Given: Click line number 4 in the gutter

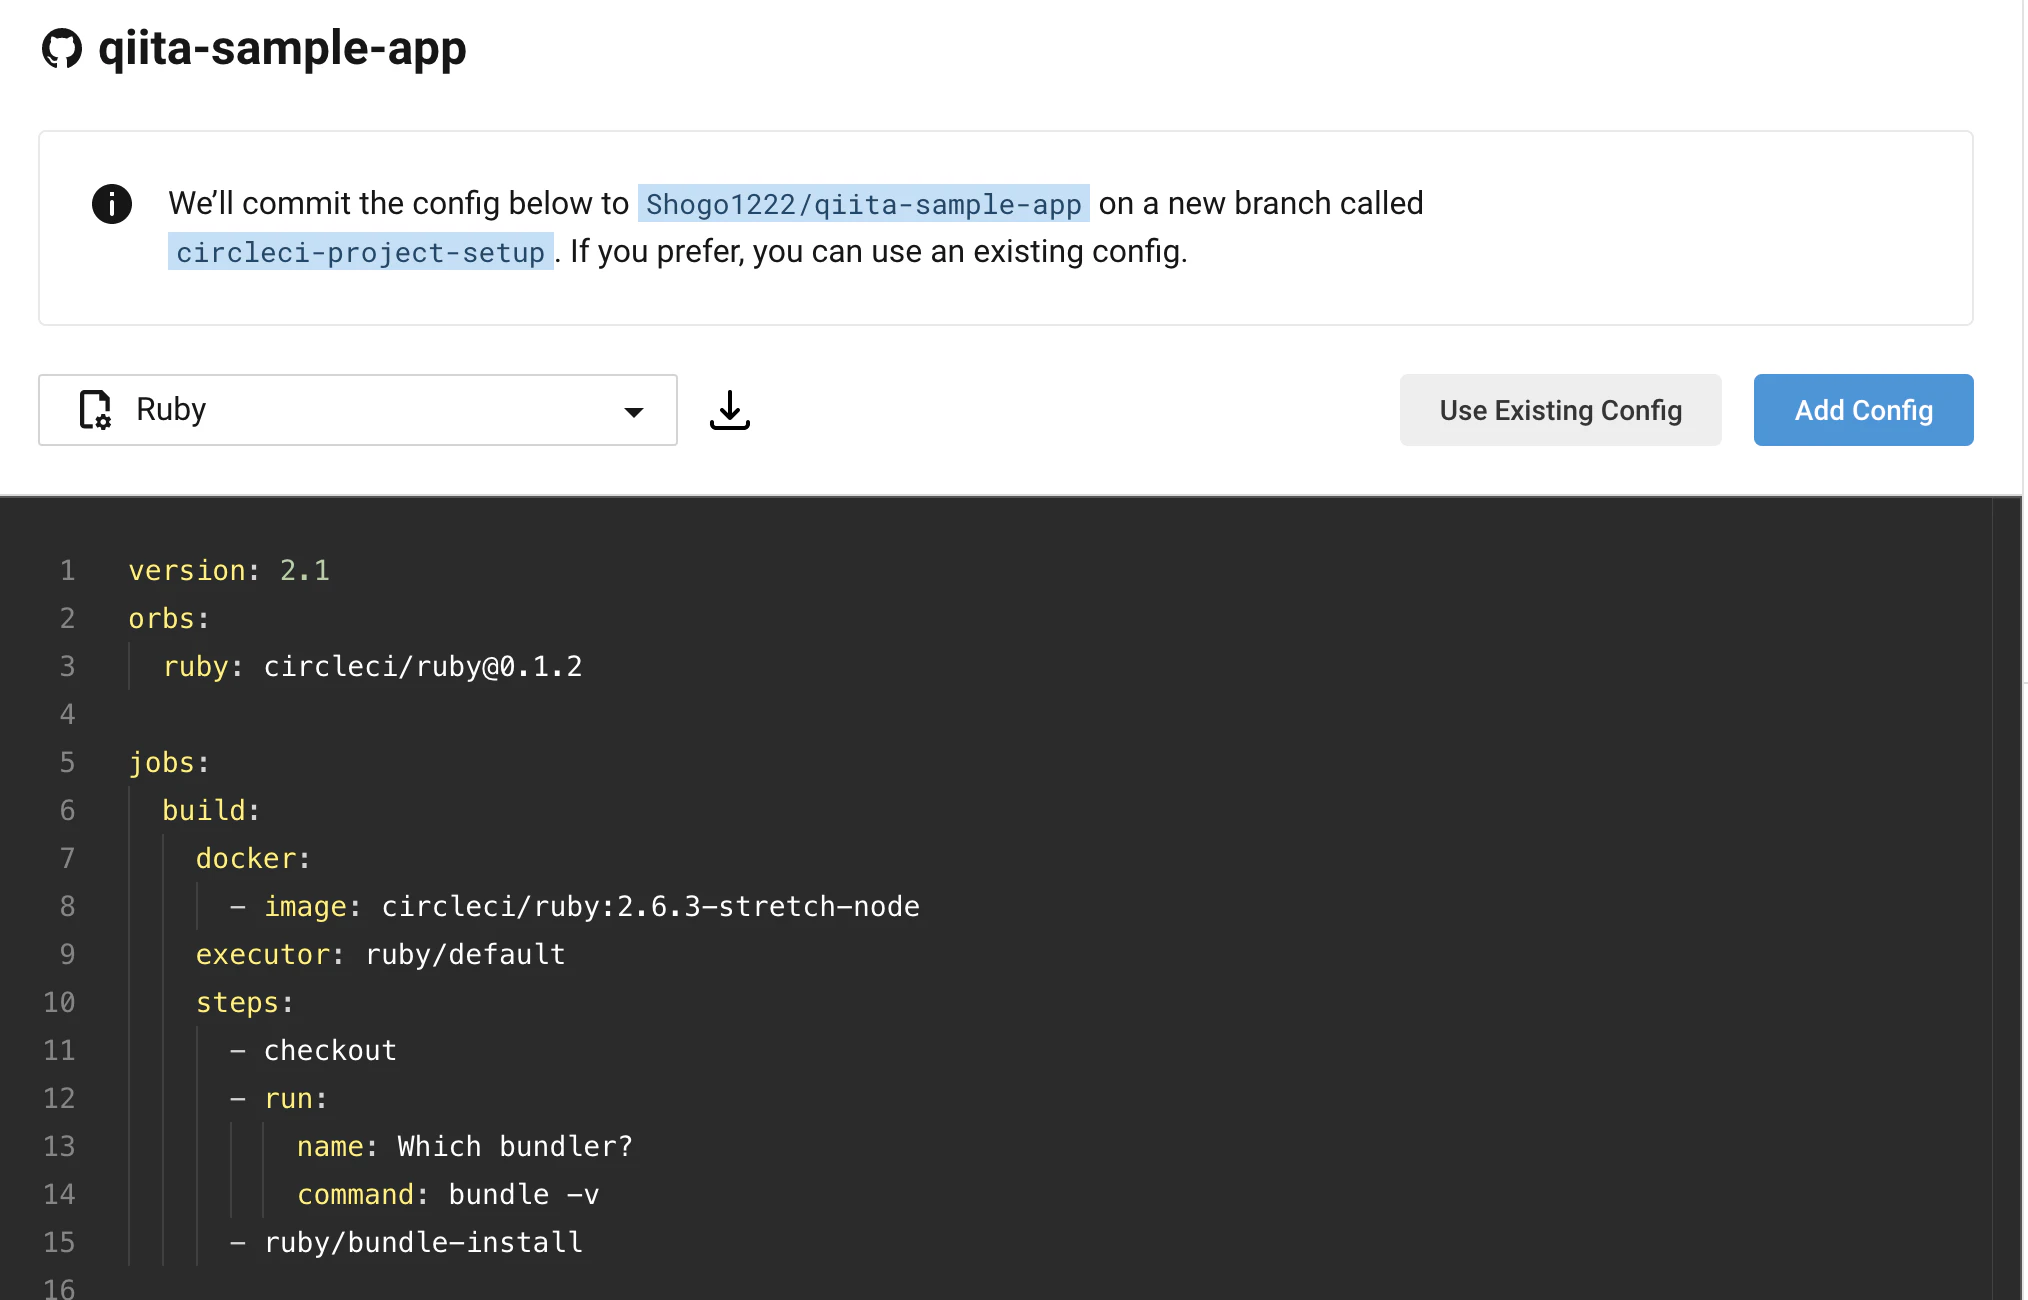Looking at the screenshot, I should (67, 714).
